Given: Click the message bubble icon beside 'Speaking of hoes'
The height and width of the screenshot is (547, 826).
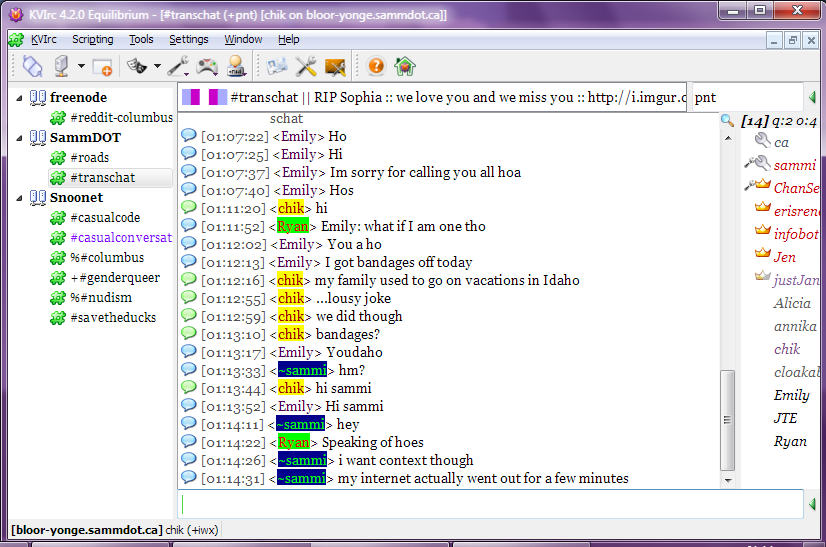Looking at the screenshot, I should (189, 441).
